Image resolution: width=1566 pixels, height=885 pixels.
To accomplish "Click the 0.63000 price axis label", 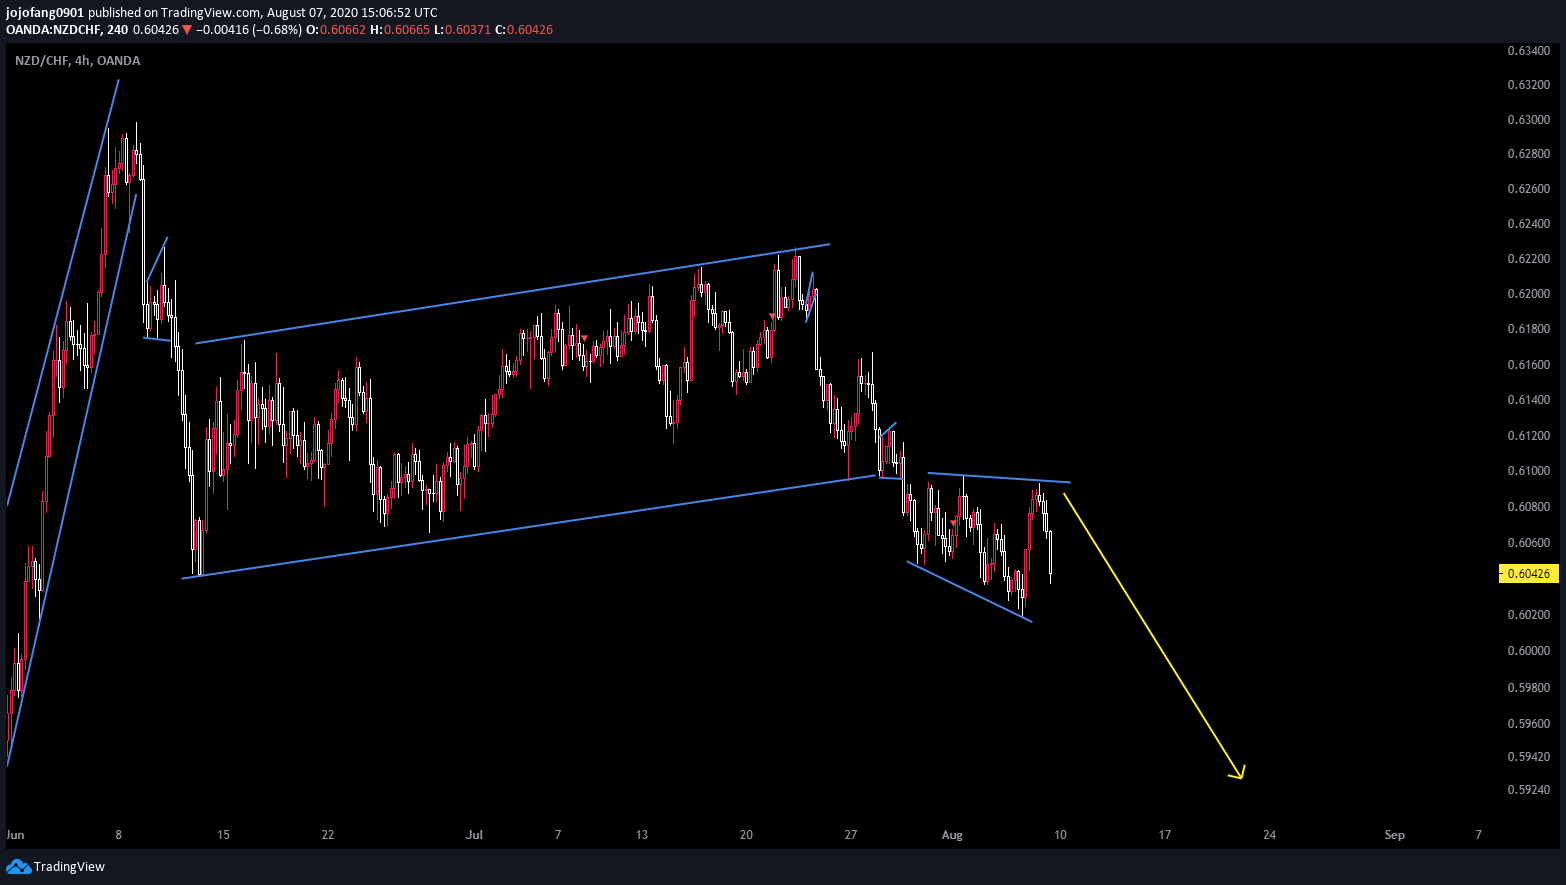I will click(1528, 120).
